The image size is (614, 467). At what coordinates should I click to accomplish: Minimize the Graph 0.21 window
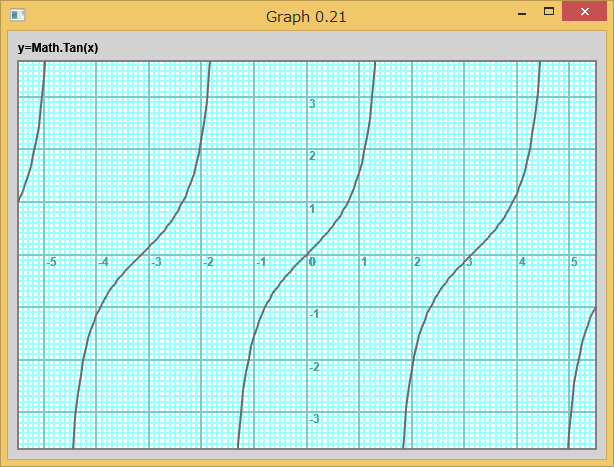[x=522, y=13]
